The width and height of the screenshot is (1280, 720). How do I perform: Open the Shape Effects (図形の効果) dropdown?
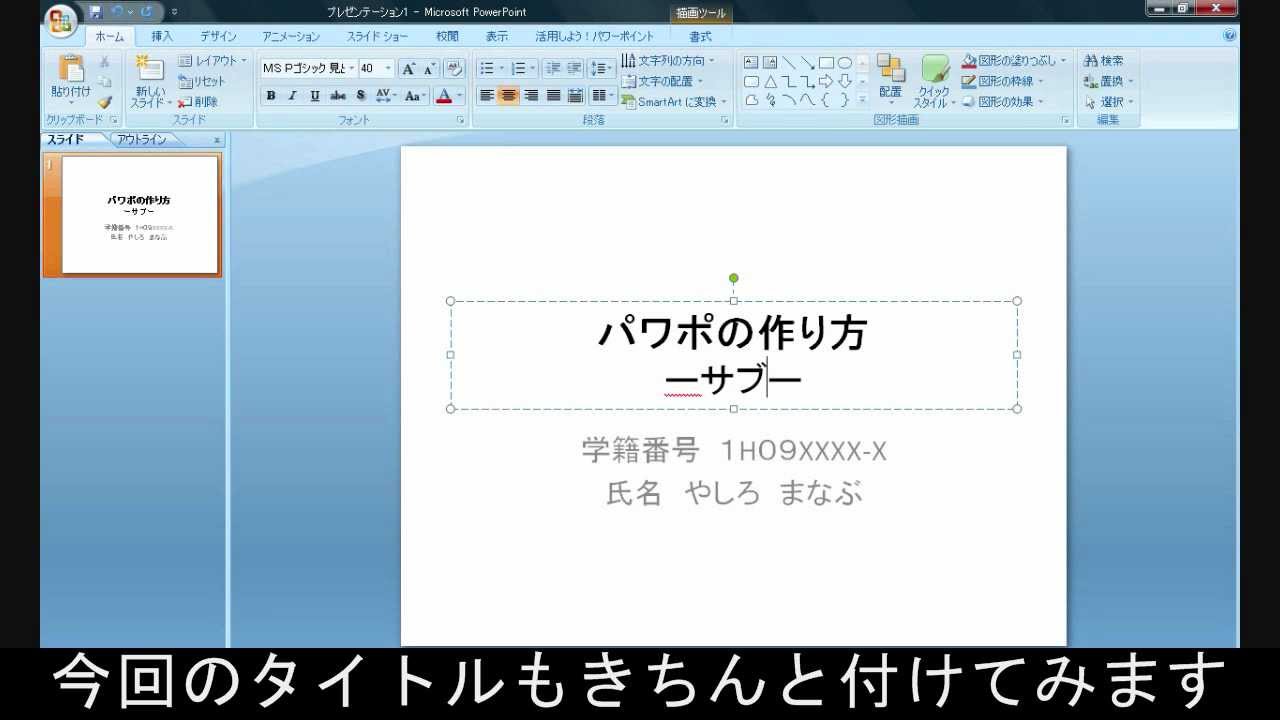pyautogui.click(x=1002, y=102)
